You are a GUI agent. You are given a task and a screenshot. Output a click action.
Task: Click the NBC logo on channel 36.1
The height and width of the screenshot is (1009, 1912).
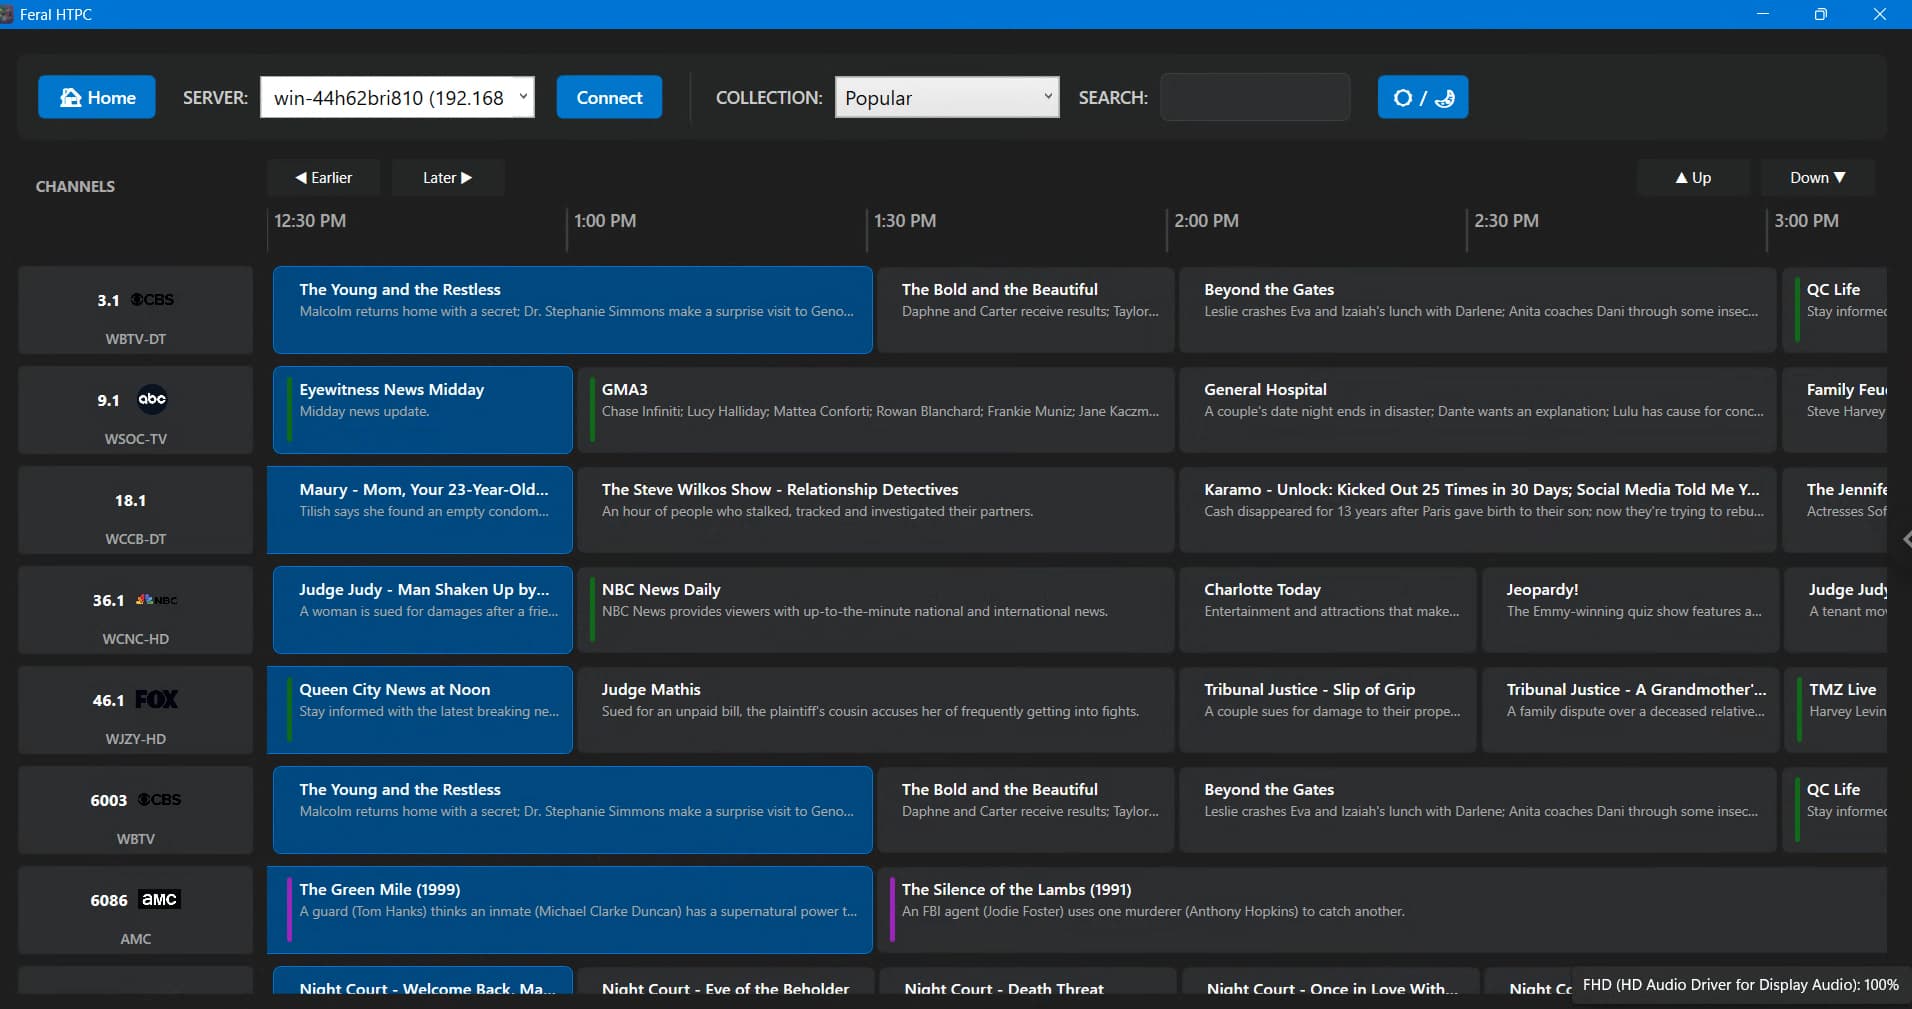point(156,600)
